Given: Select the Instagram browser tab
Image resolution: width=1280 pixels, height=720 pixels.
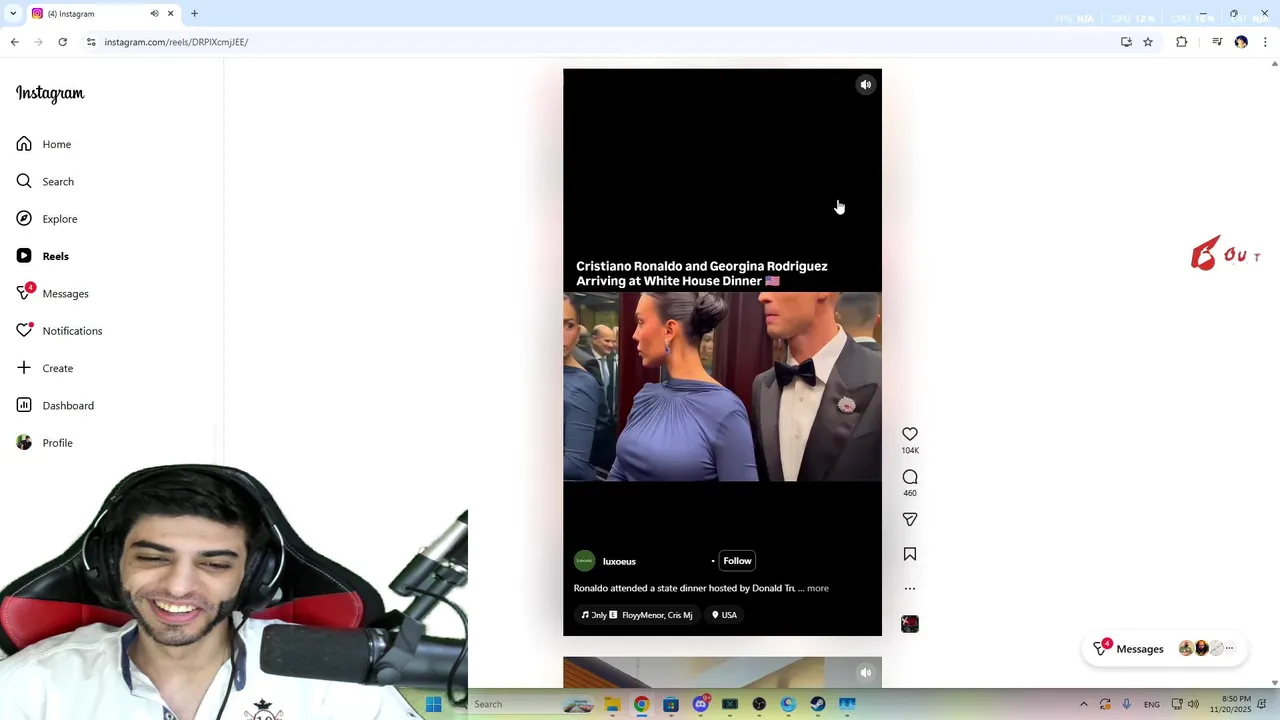Looking at the screenshot, I should 102,14.
